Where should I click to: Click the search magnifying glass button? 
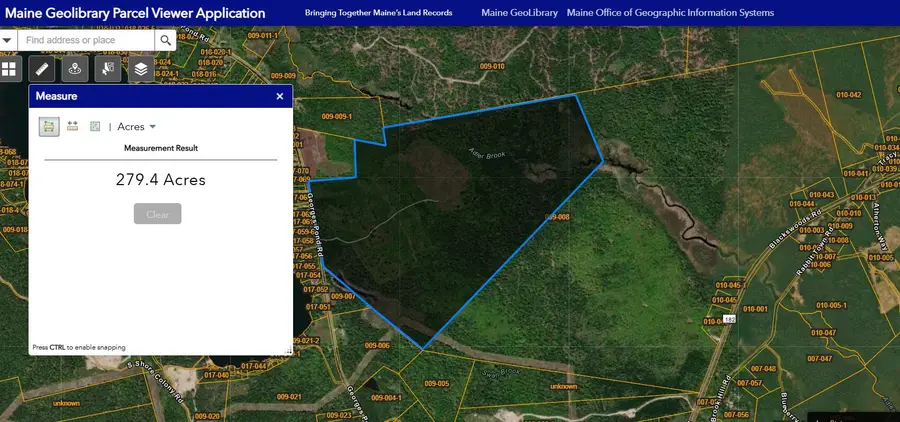point(166,40)
